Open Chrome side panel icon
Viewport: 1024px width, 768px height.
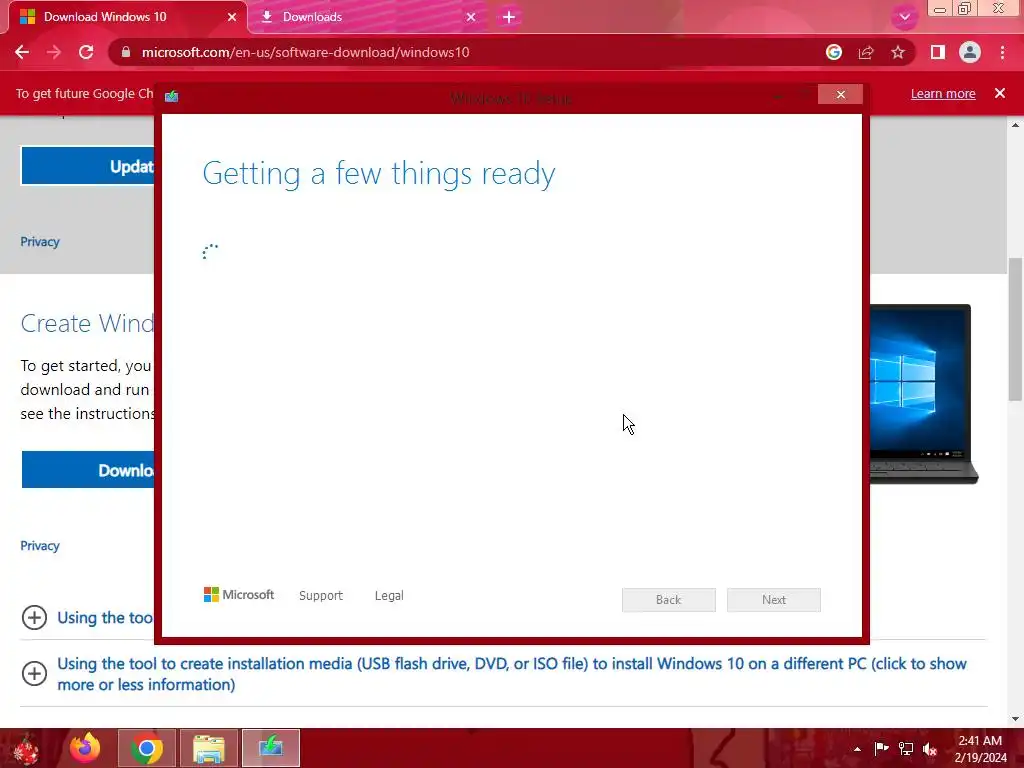tap(938, 52)
